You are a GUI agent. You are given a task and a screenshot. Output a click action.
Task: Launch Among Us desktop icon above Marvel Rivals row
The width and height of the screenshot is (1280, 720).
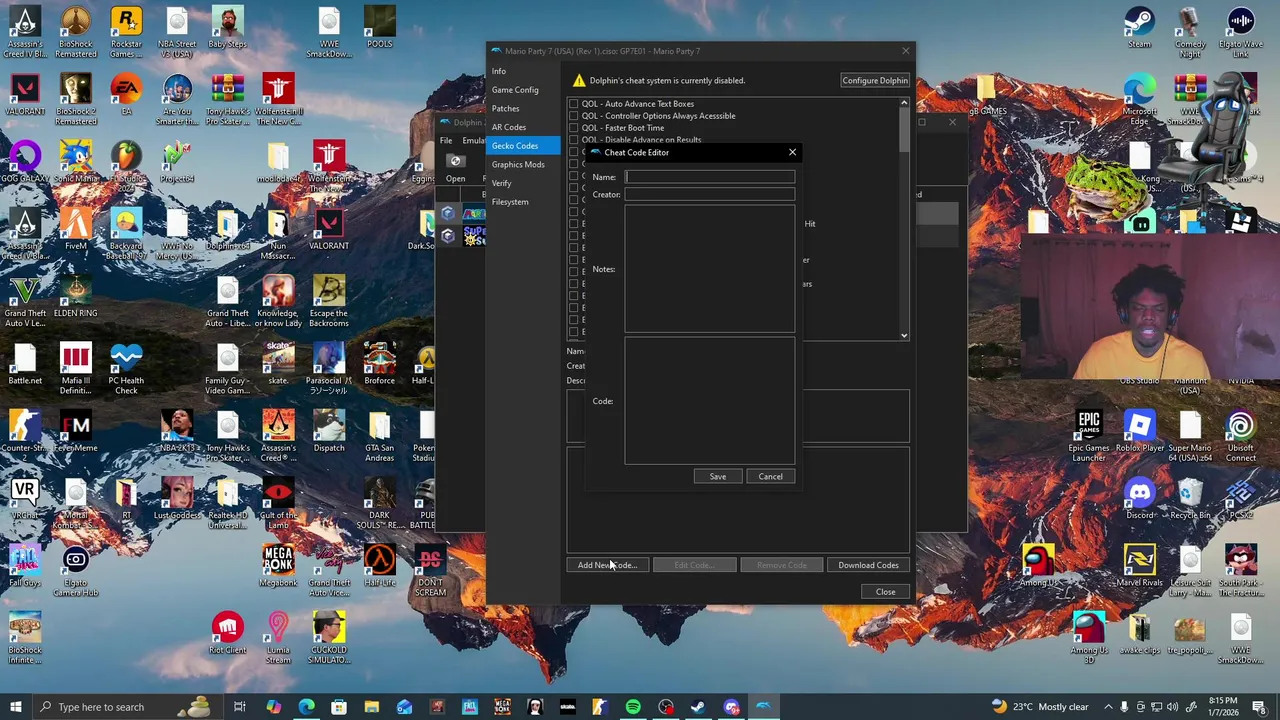pyautogui.click(x=1038, y=565)
